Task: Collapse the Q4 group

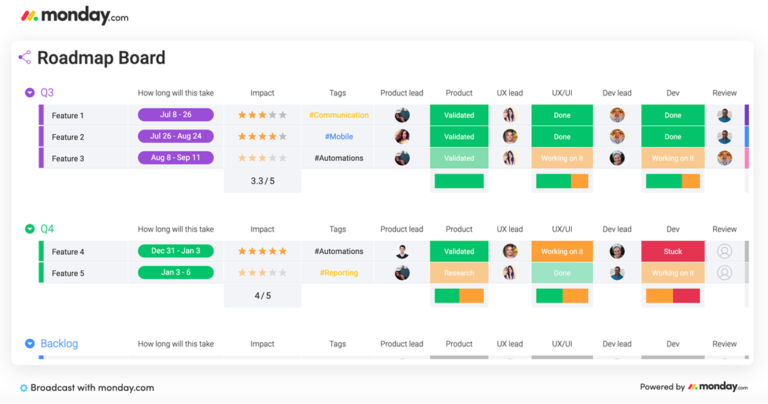Action: (29, 229)
